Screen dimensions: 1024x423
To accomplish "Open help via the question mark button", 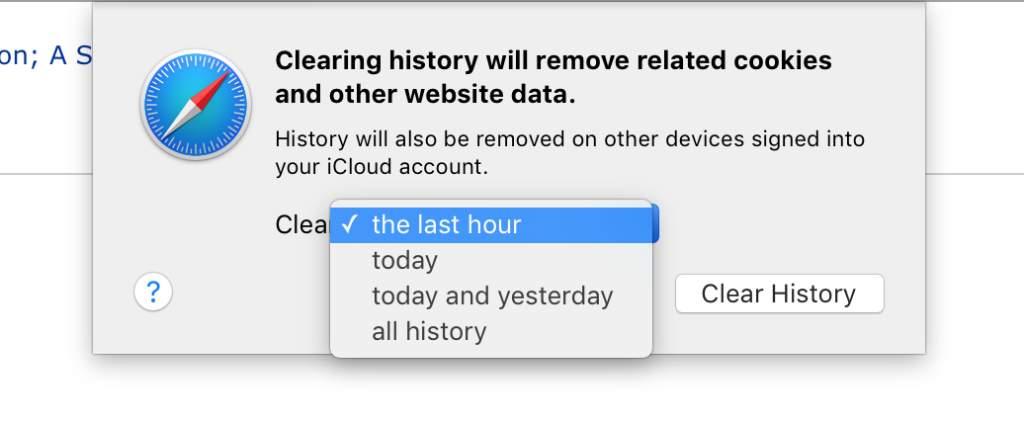I will tap(153, 292).
